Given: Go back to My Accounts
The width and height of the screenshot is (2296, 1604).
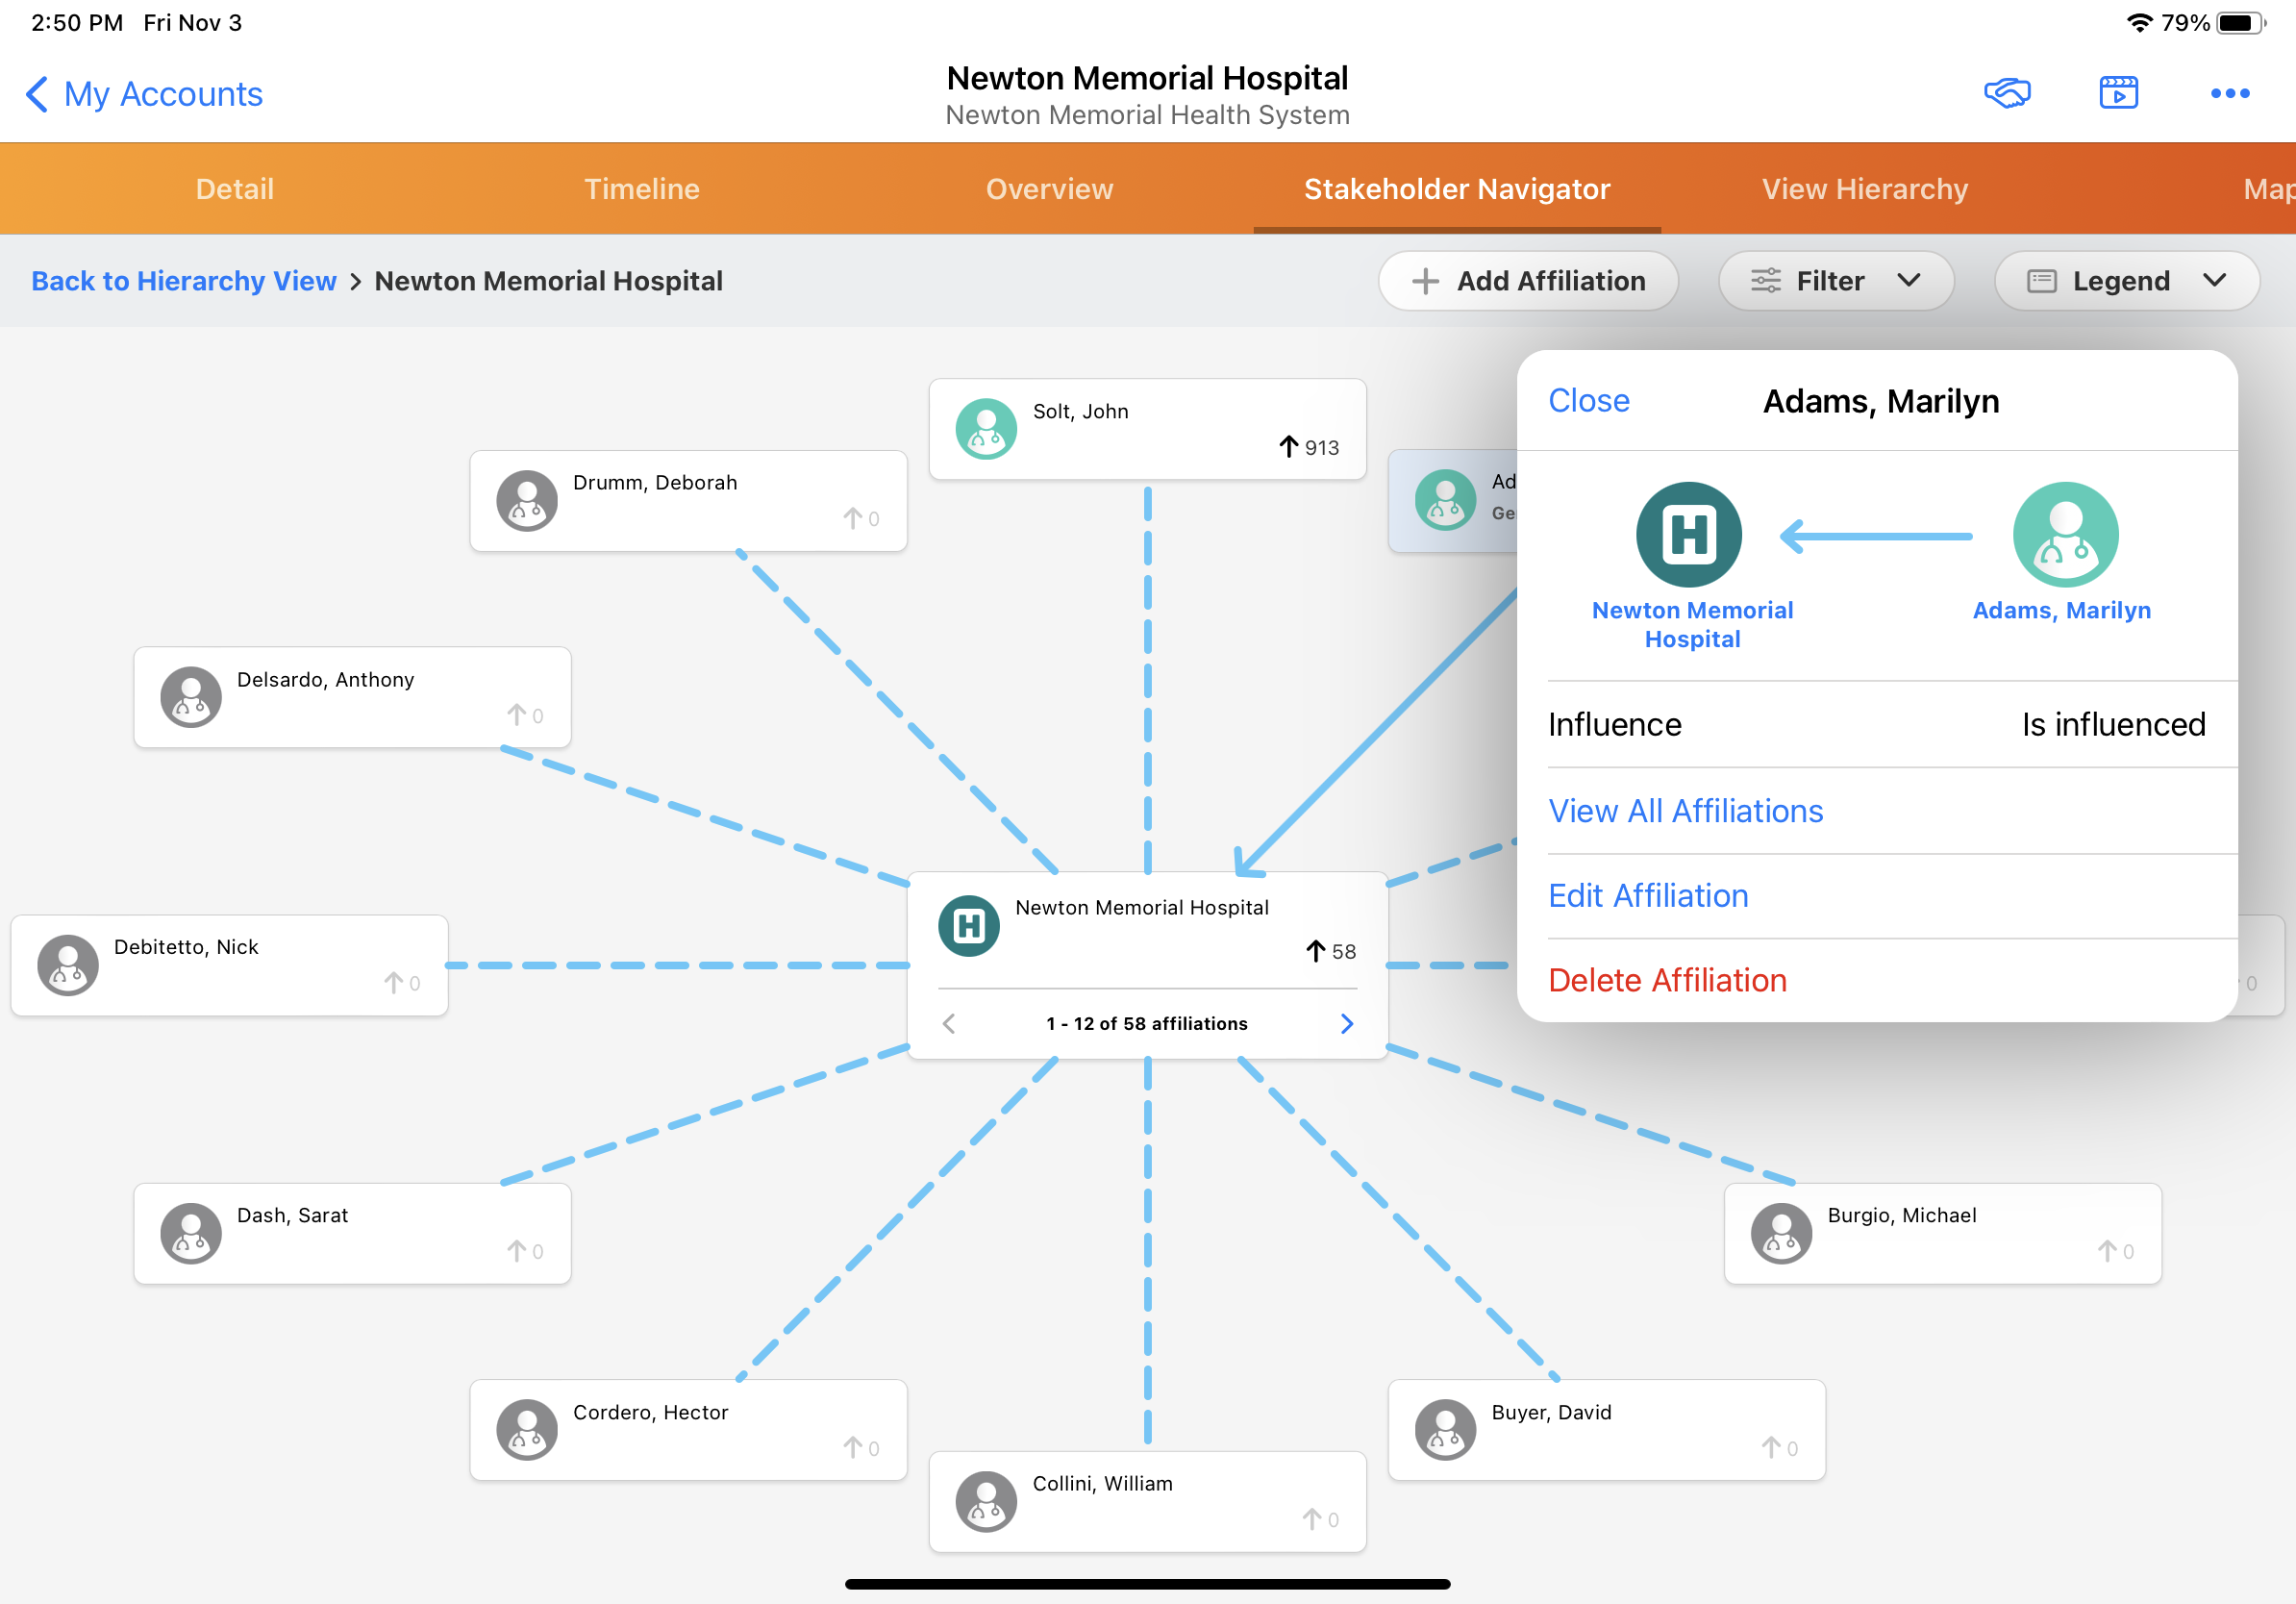Looking at the screenshot, I should [x=144, y=94].
